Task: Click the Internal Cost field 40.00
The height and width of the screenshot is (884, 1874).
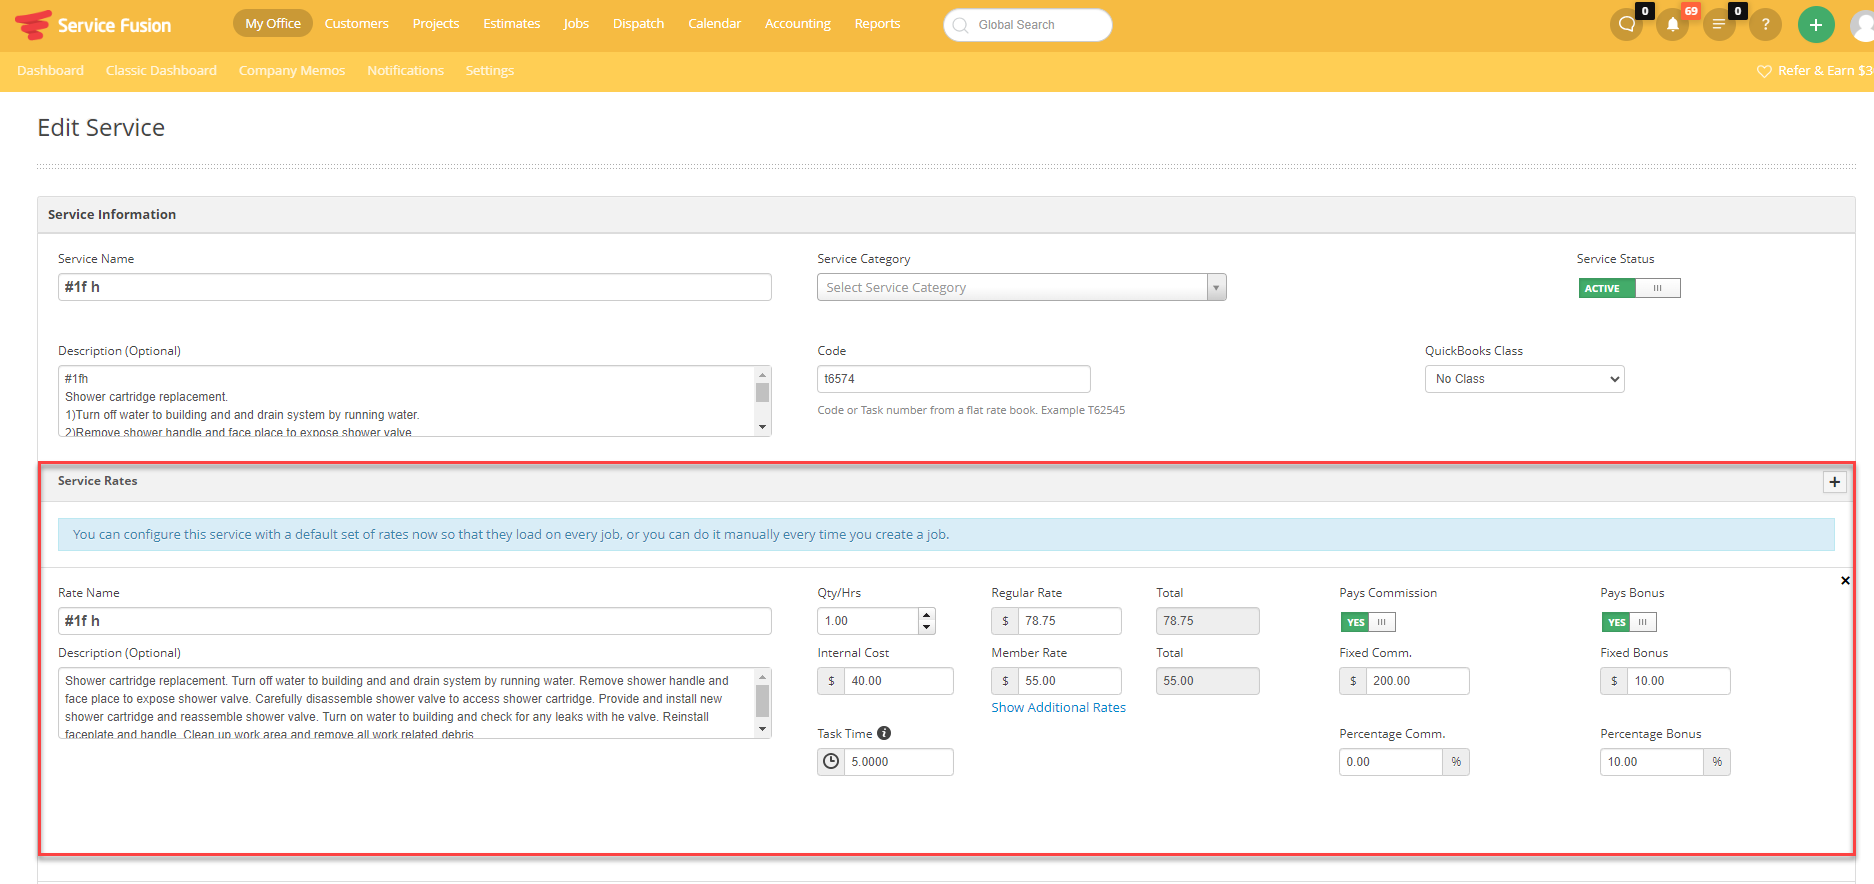Action: pos(898,681)
